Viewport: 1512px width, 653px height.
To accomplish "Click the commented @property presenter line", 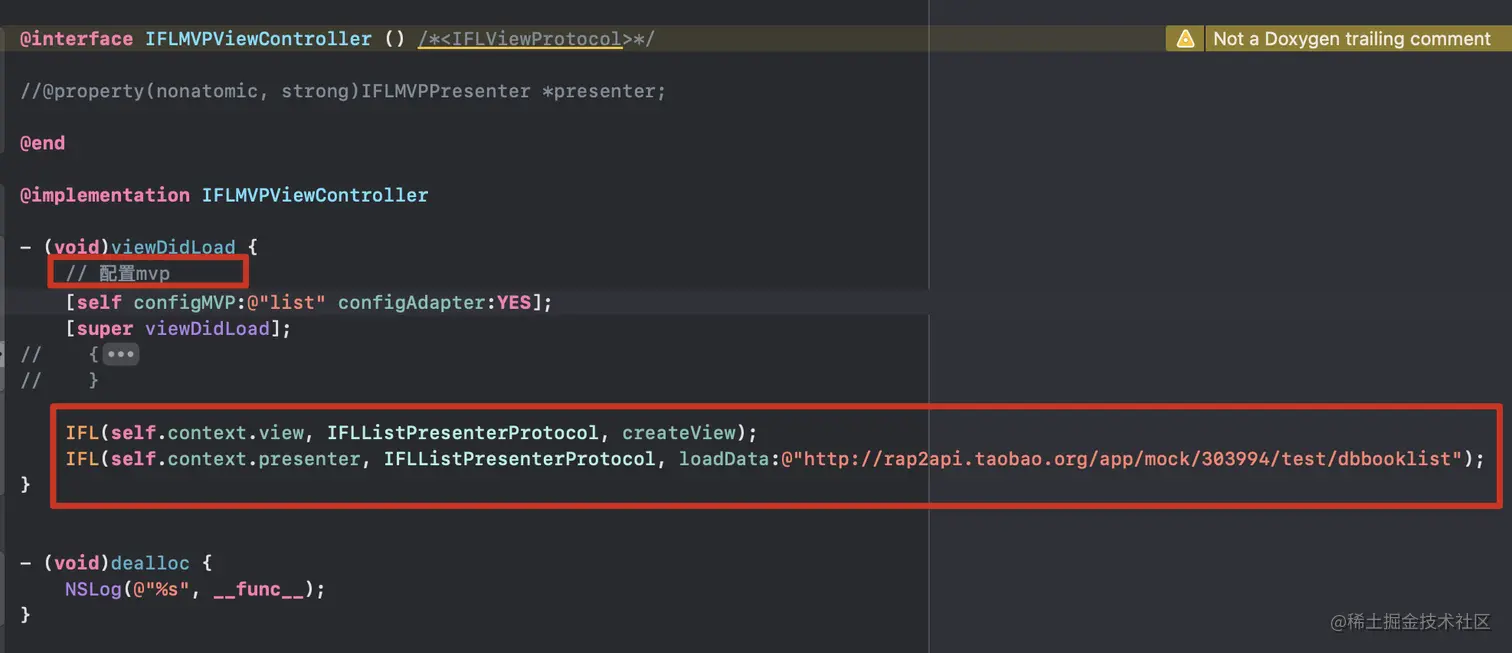I will (x=343, y=91).
